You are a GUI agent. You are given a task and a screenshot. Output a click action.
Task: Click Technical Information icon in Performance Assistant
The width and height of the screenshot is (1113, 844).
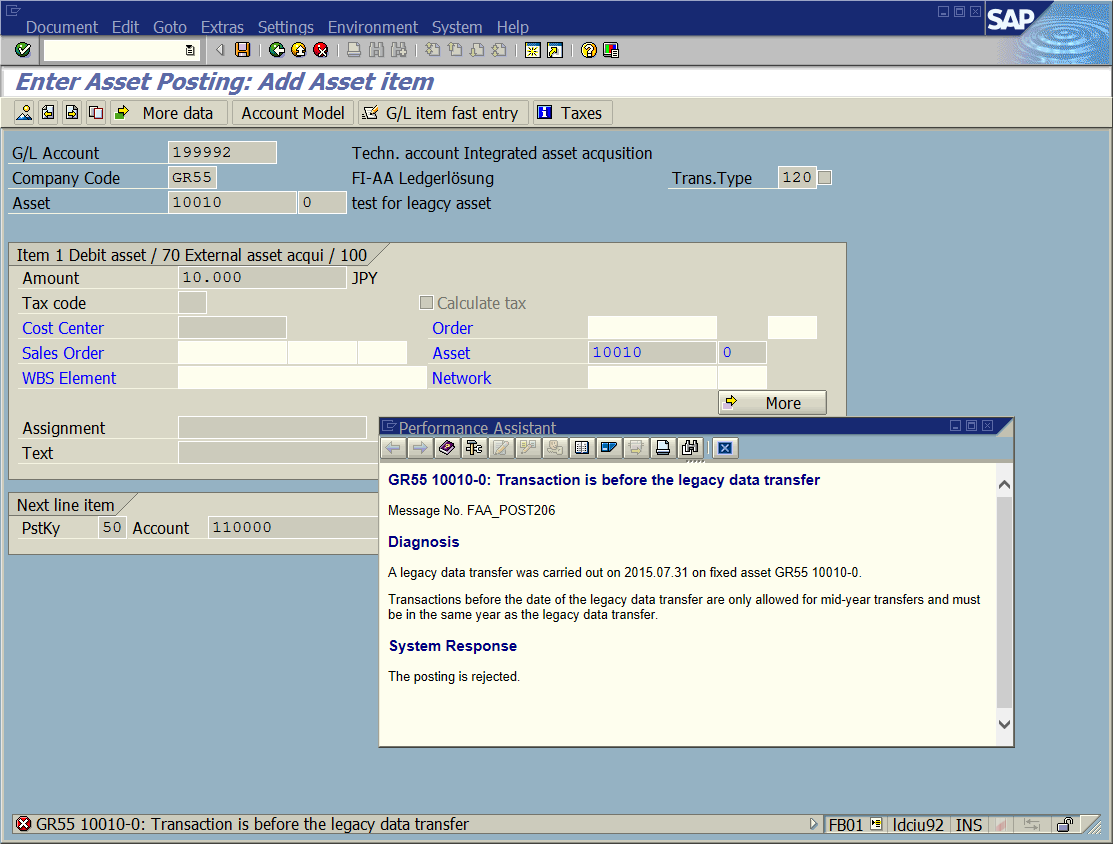coord(474,448)
